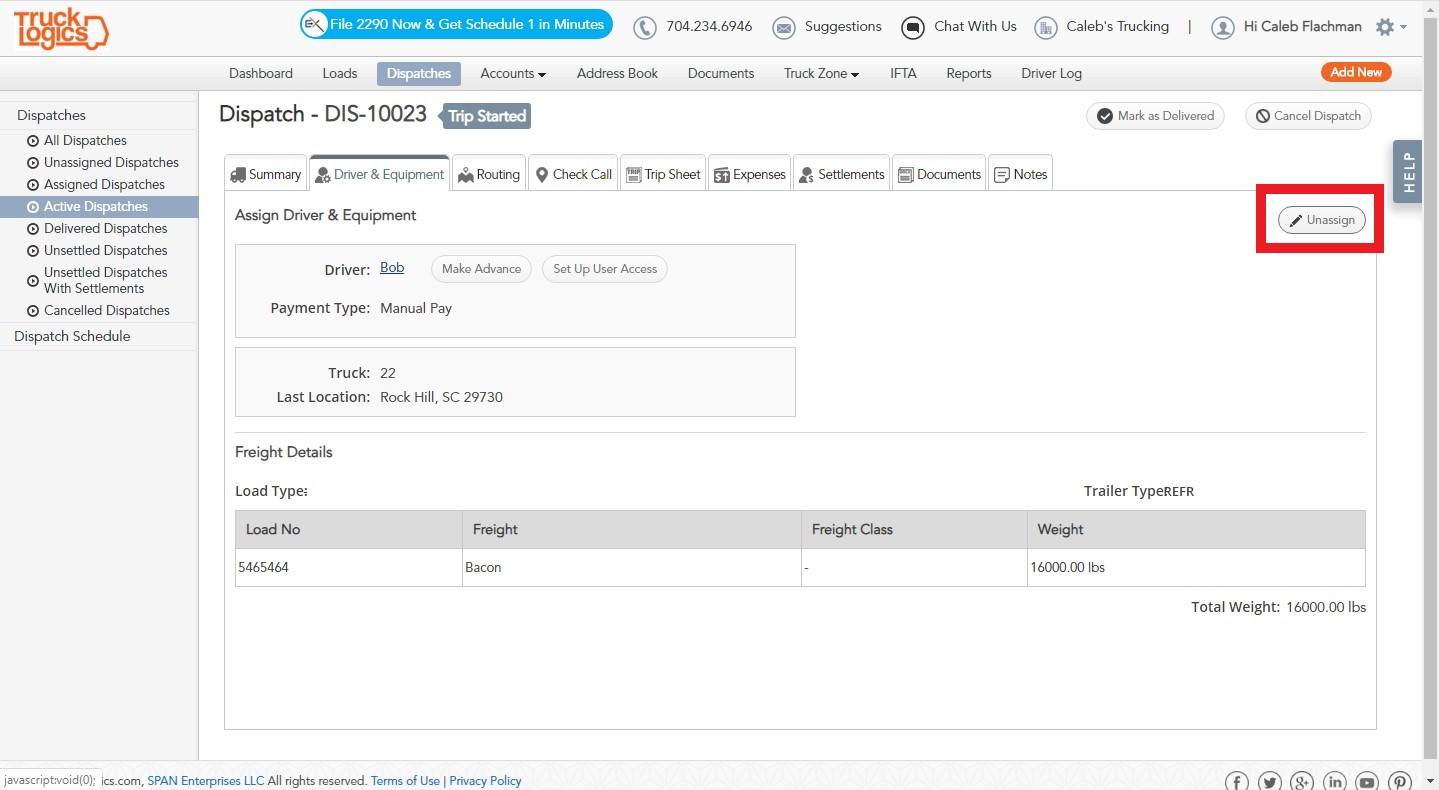Switch to the Routing tab
Image resolution: width=1439 pixels, height=790 pixels.
[489, 173]
